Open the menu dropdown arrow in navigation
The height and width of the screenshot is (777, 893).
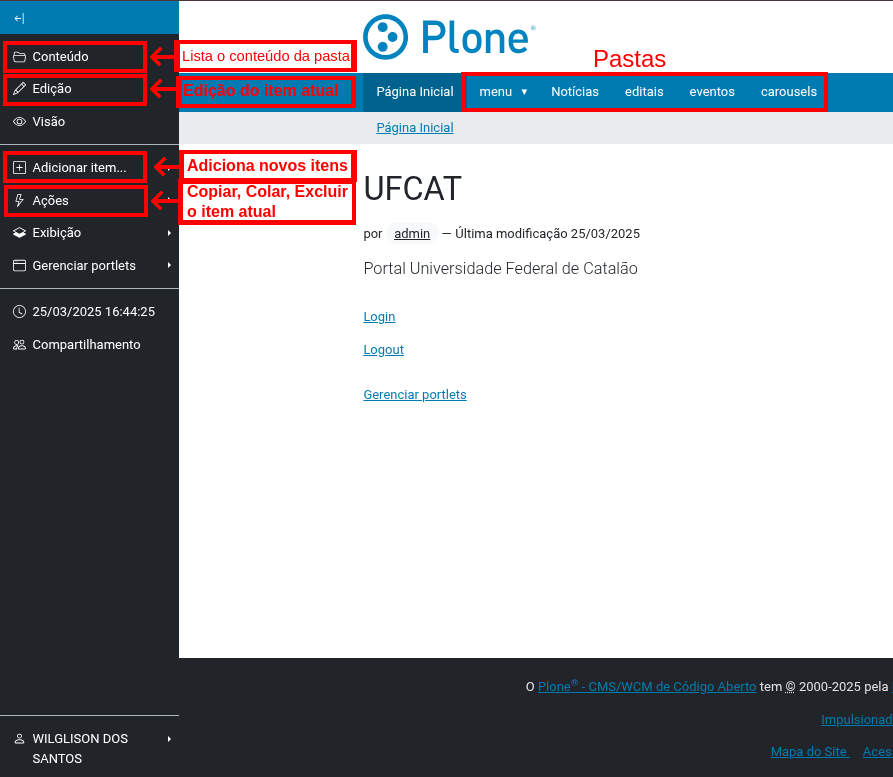524,92
